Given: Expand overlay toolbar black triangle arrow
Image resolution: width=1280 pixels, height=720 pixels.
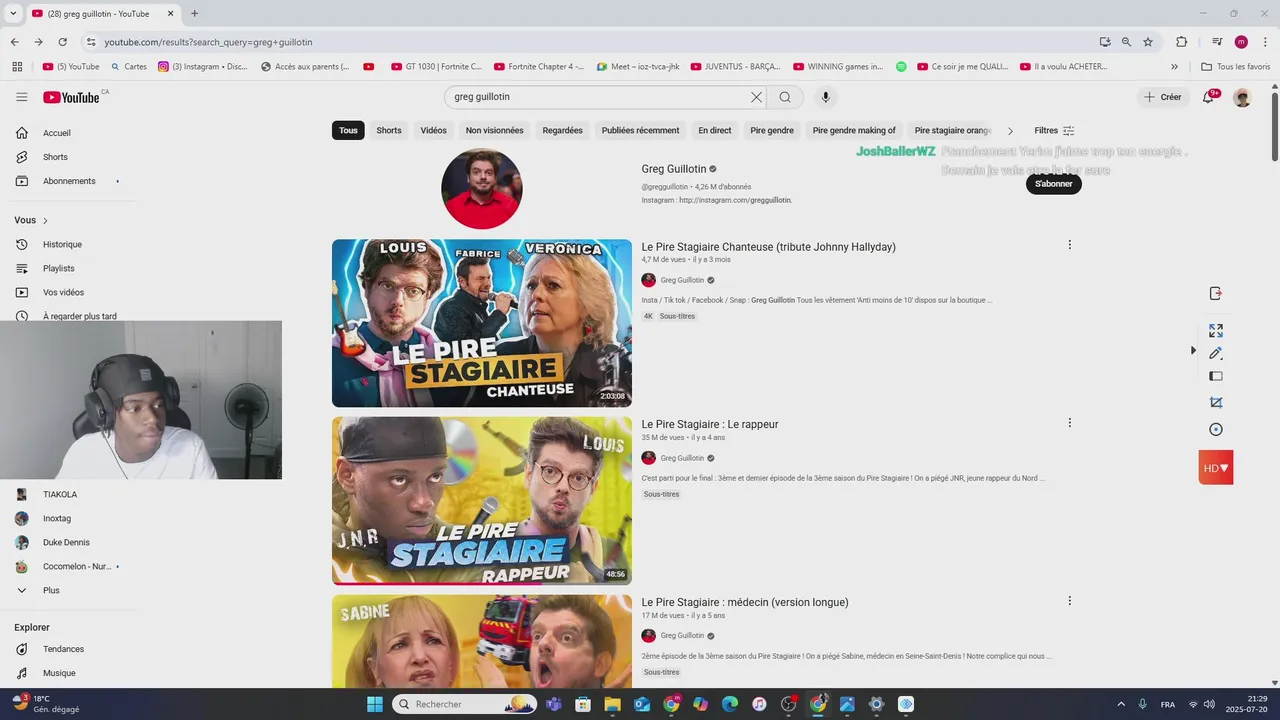Looking at the screenshot, I should click(1193, 351).
